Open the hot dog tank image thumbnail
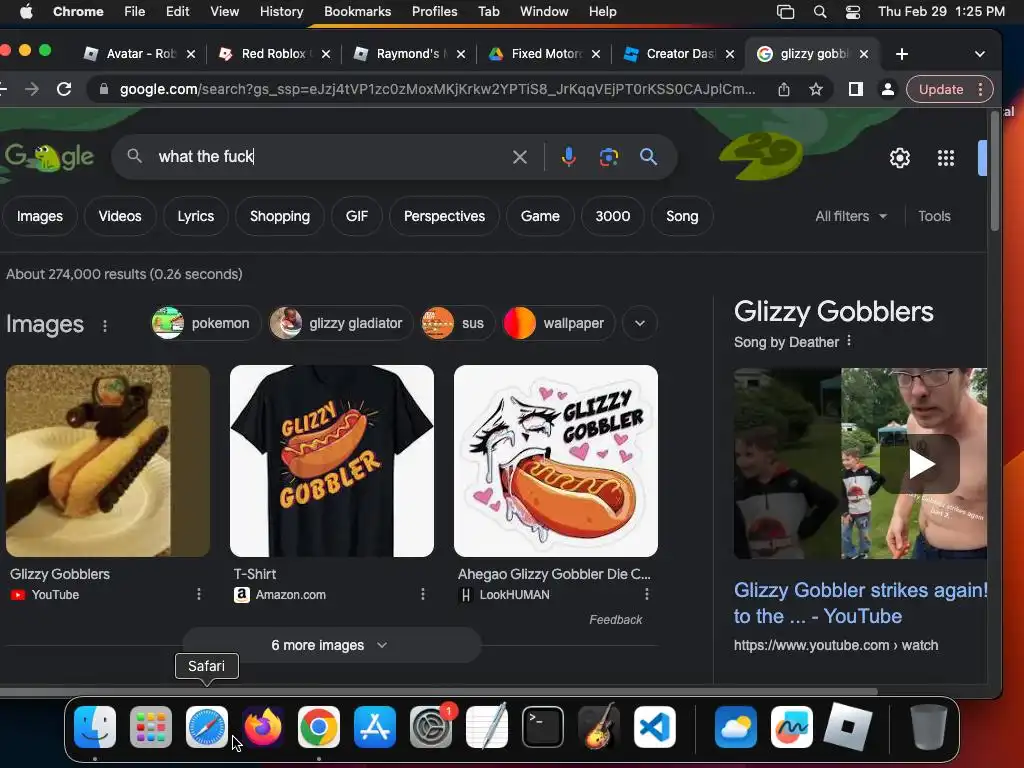 [x=108, y=461]
